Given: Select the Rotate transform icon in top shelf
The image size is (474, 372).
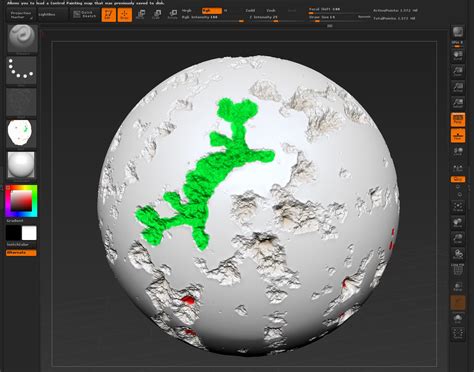Looking at the screenshot, I should (x=173, y=14).
